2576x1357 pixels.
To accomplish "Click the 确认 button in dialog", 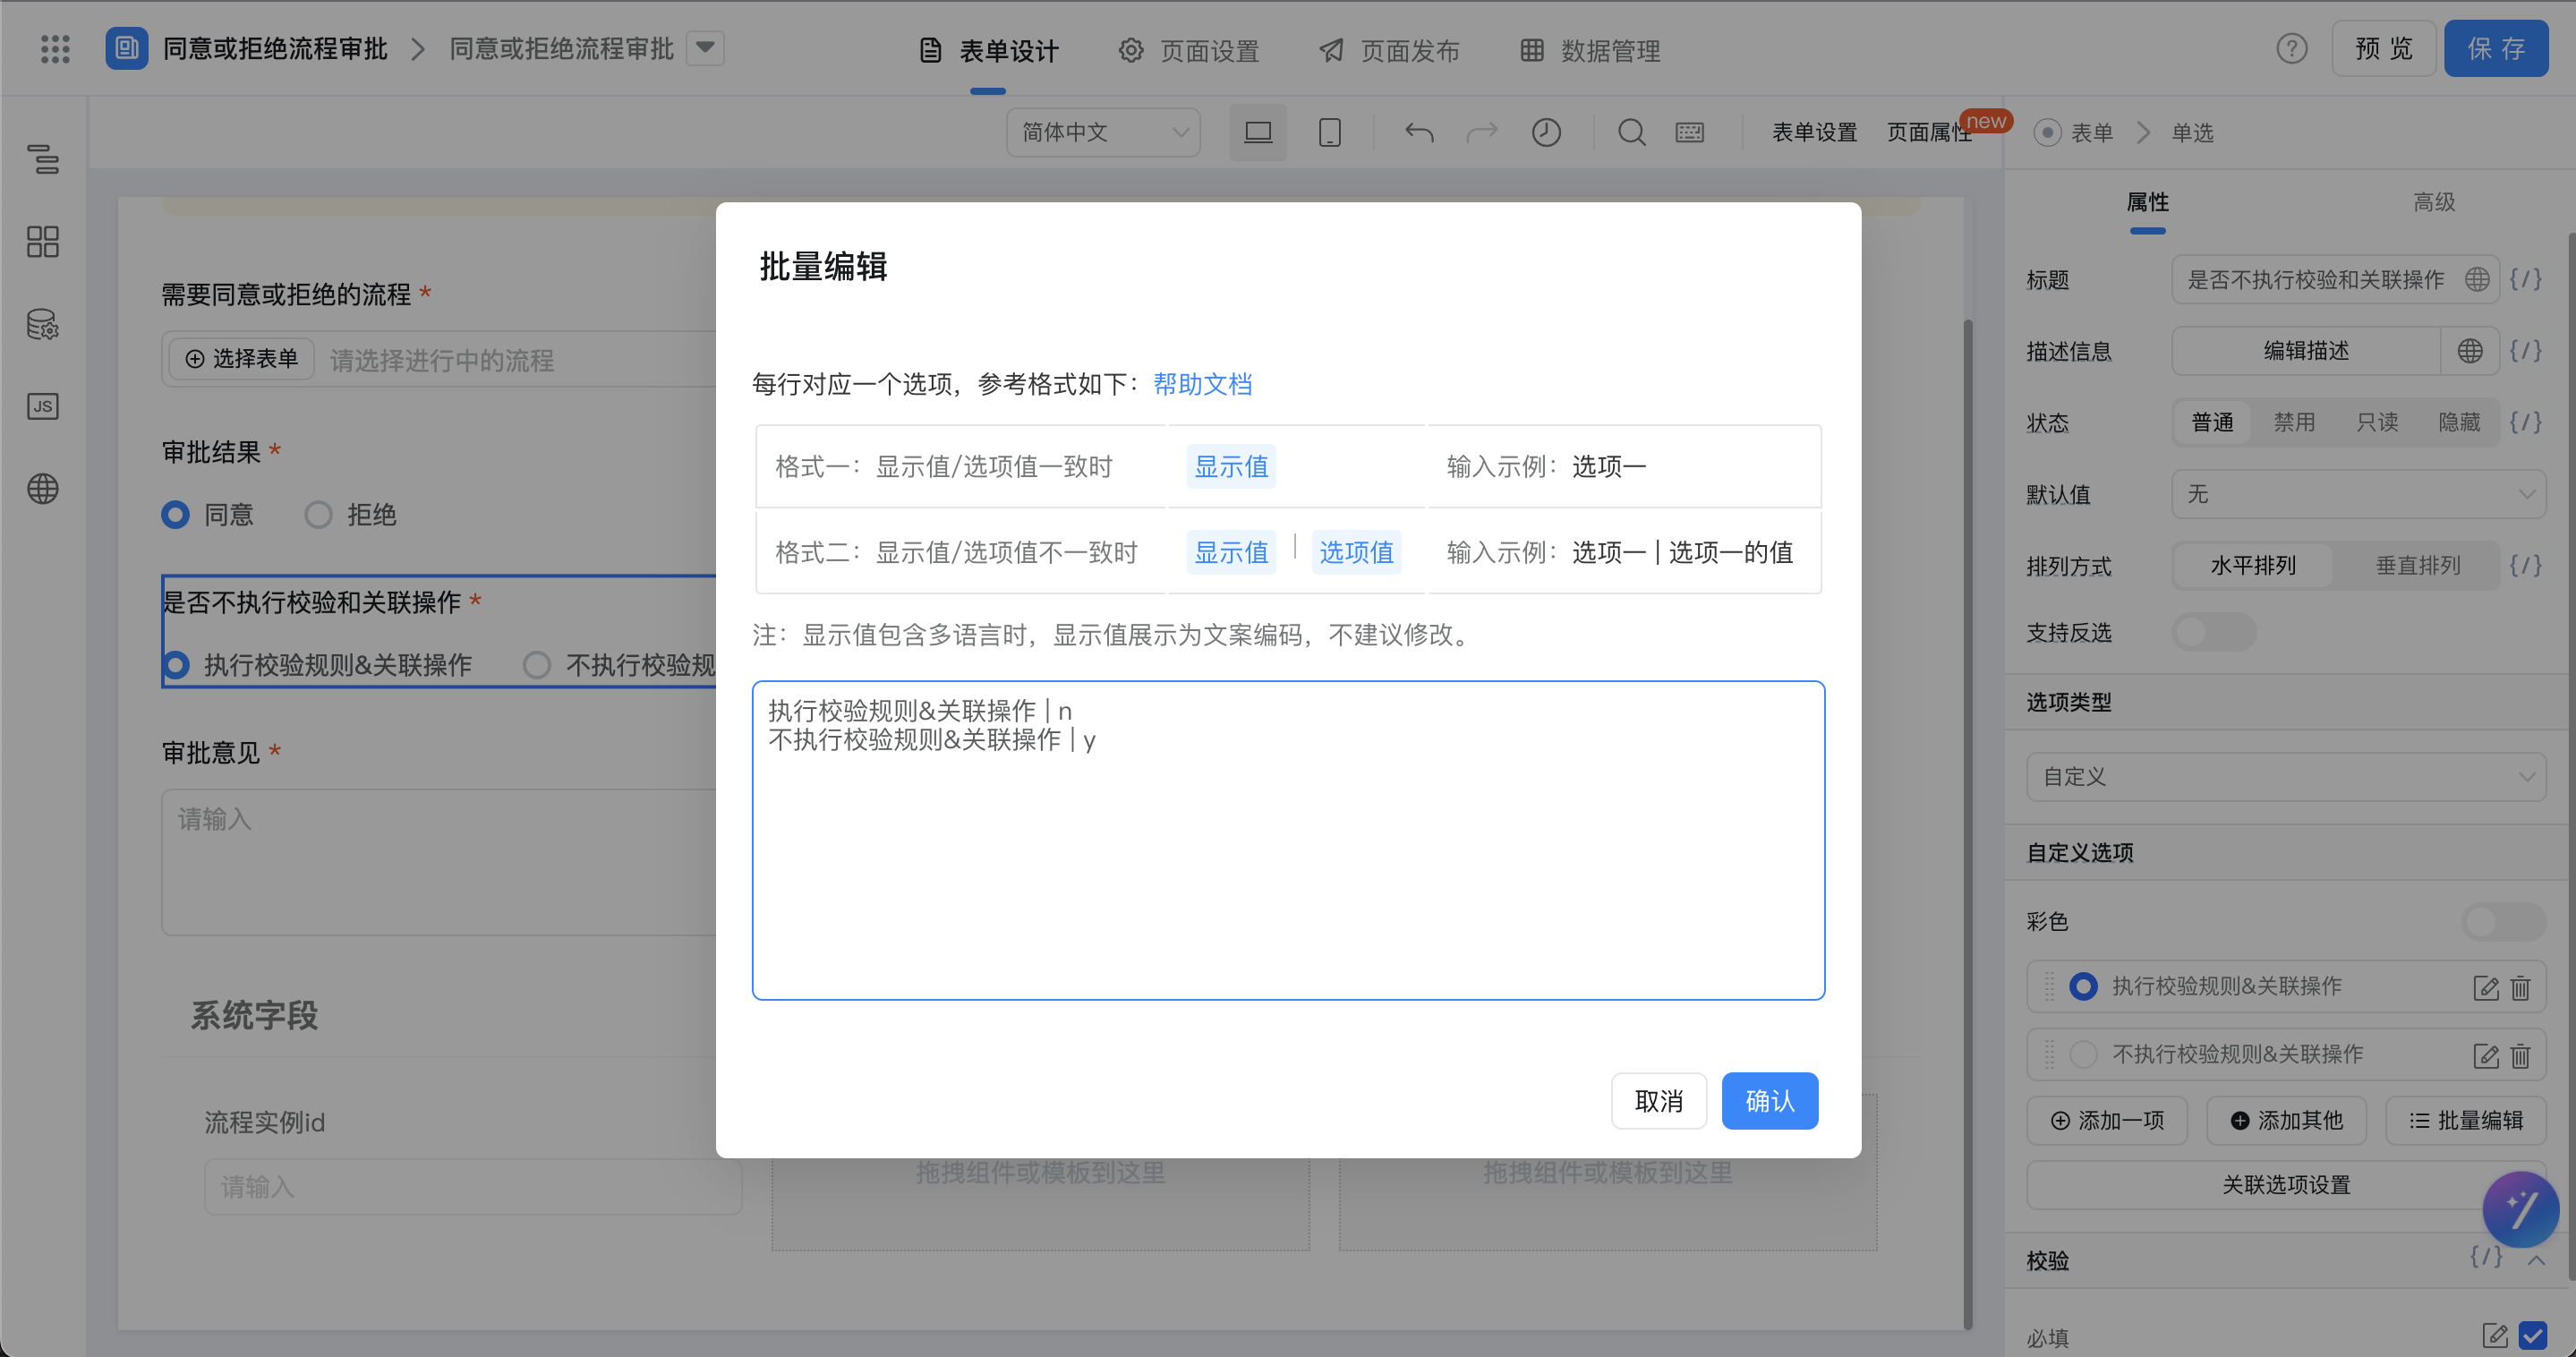I will 1769,1101.
